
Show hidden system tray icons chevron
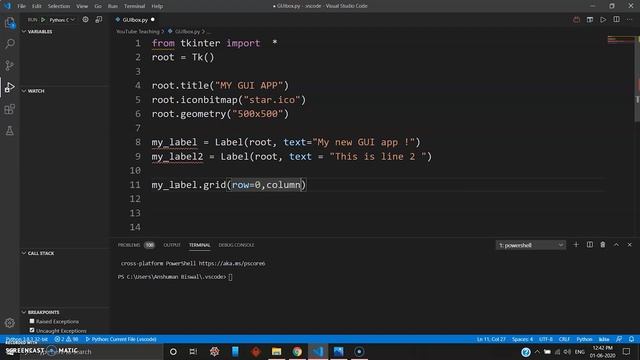(537, 351)
